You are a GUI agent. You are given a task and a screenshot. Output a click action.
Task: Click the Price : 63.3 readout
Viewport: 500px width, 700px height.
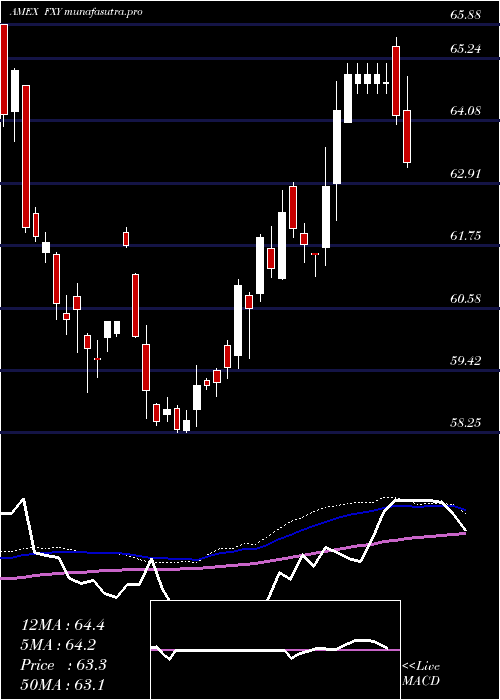pyautogui.click(x=63, y=665)
